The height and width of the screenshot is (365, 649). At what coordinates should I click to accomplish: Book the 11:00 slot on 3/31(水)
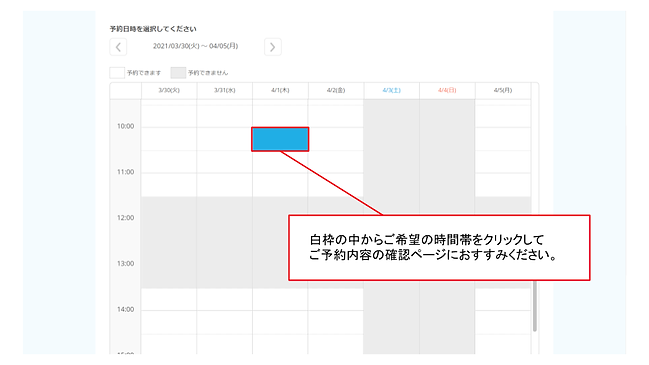pyautogui.click(x=225, y=185)
